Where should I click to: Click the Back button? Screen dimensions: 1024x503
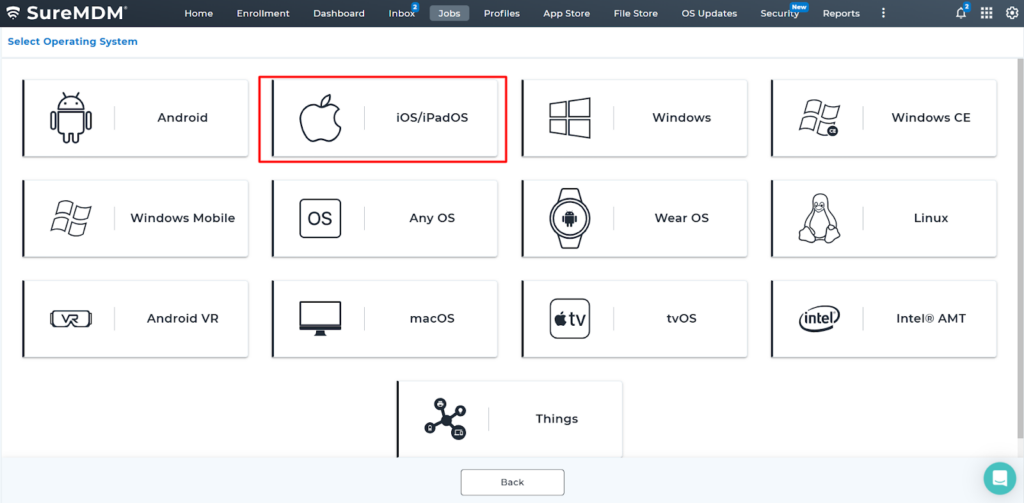click(513, 482)
